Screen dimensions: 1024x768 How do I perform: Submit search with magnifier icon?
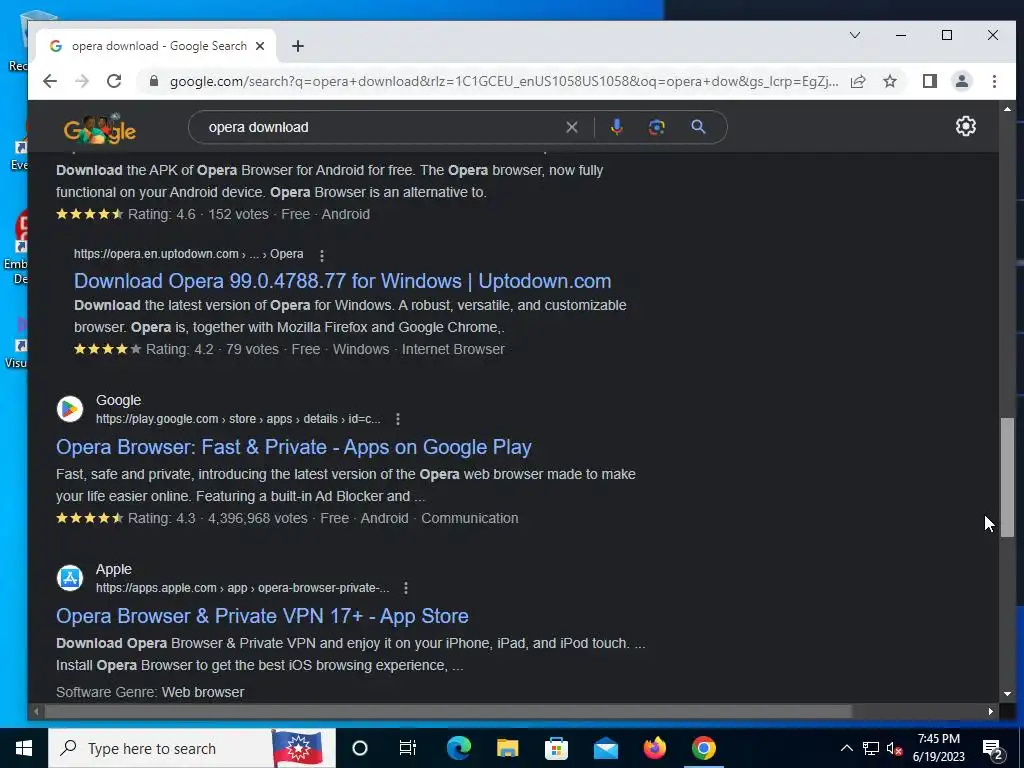point(698,127)
